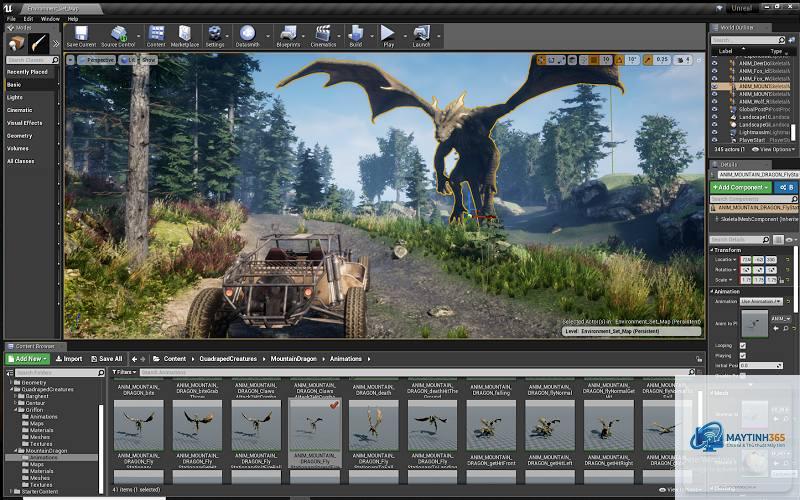
Task: Open scale snap 0.25 dropdown
Action: 662,60
